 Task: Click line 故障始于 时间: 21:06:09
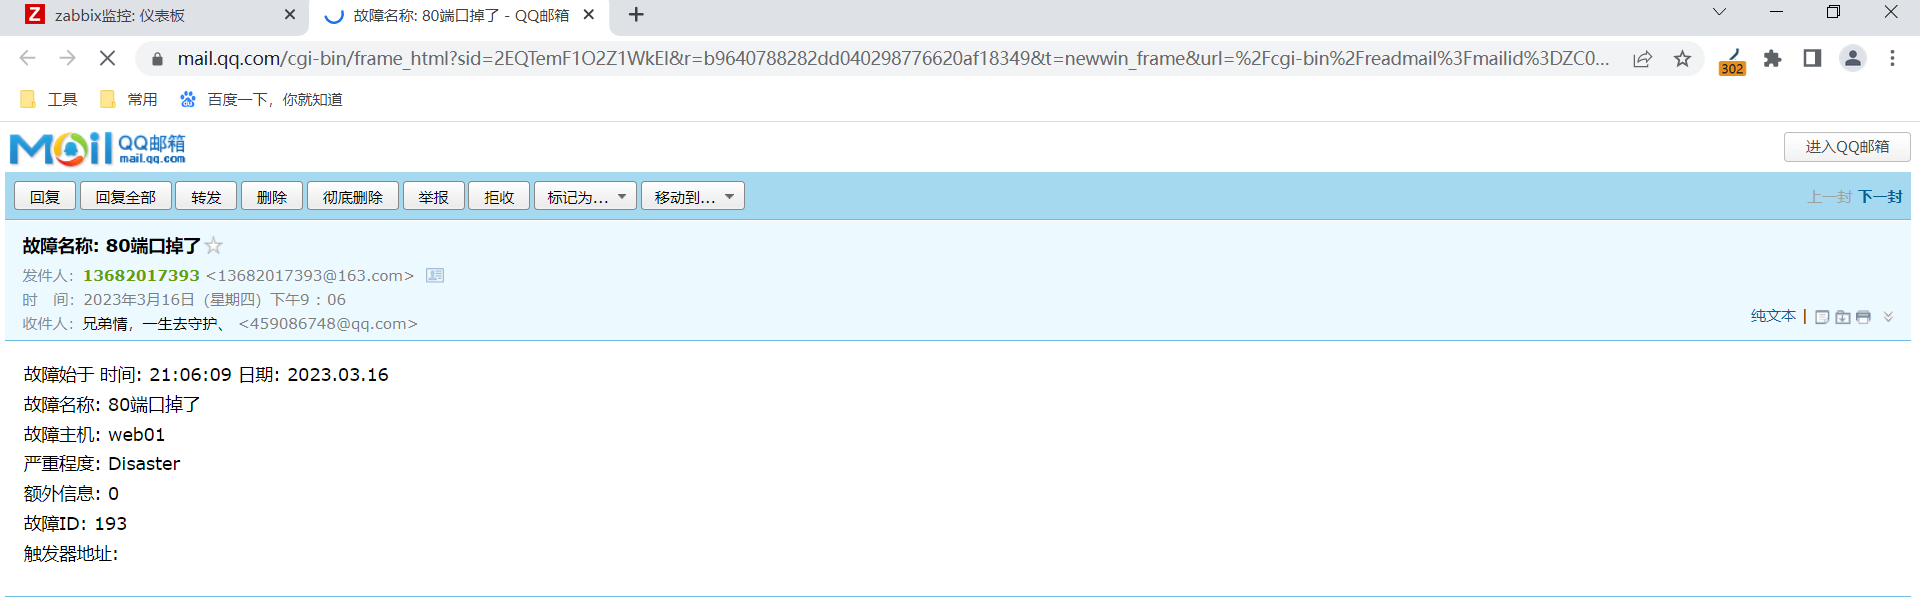(x=128, y=374)
